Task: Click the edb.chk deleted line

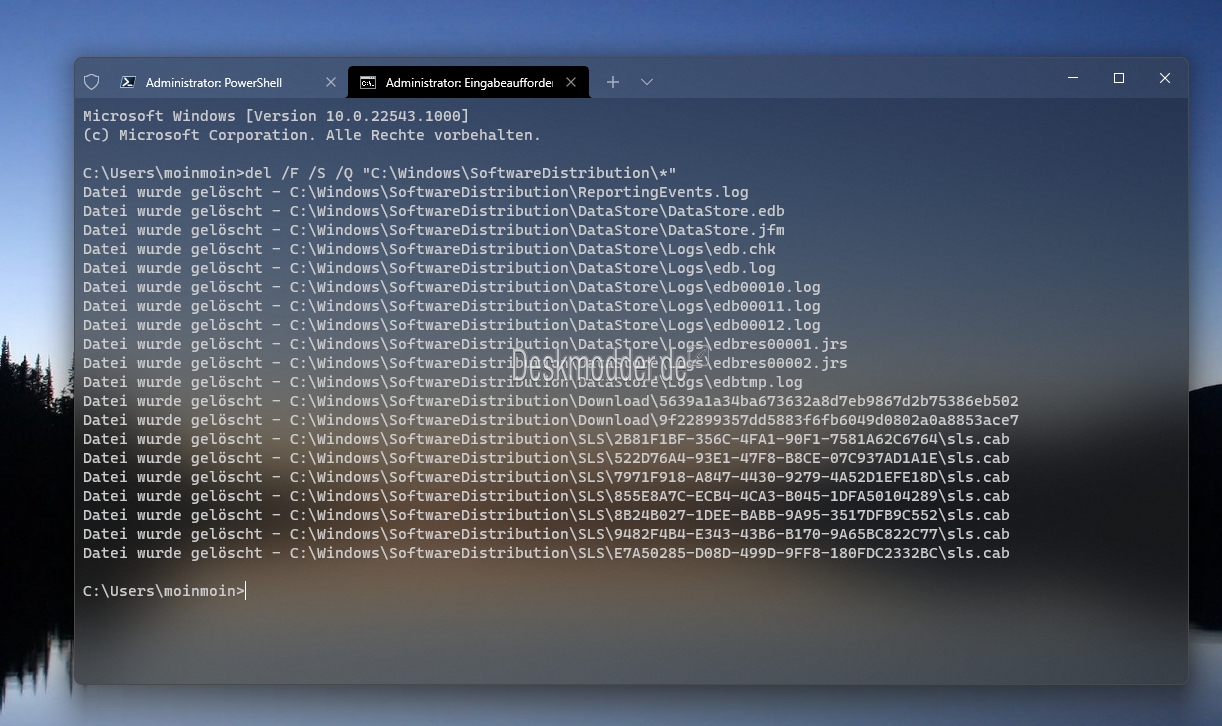Action: click(x=429, y=249)
